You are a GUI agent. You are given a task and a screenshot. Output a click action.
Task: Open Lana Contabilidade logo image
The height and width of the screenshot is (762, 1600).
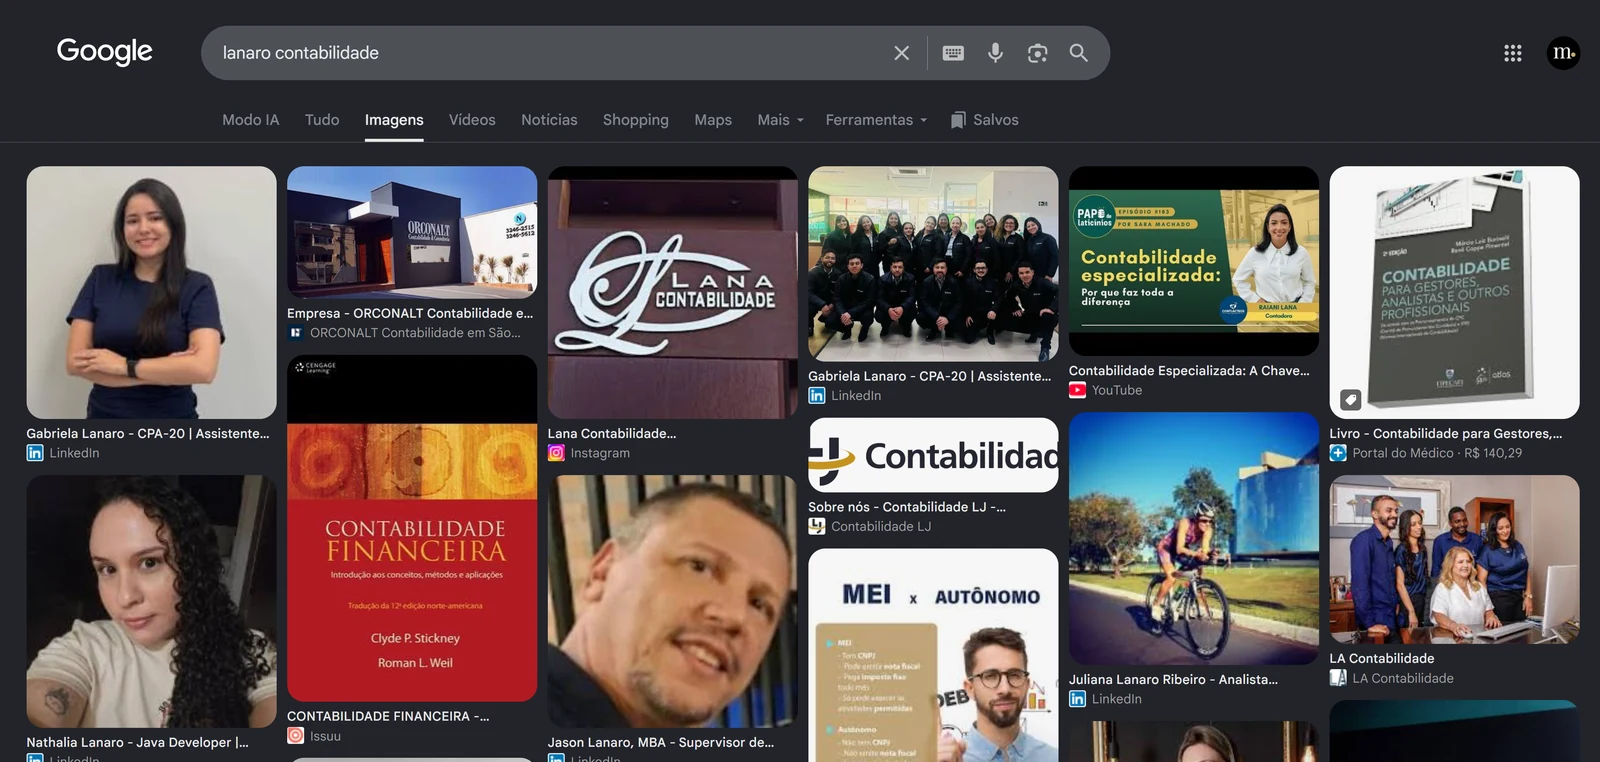click(x=673, y=292)
